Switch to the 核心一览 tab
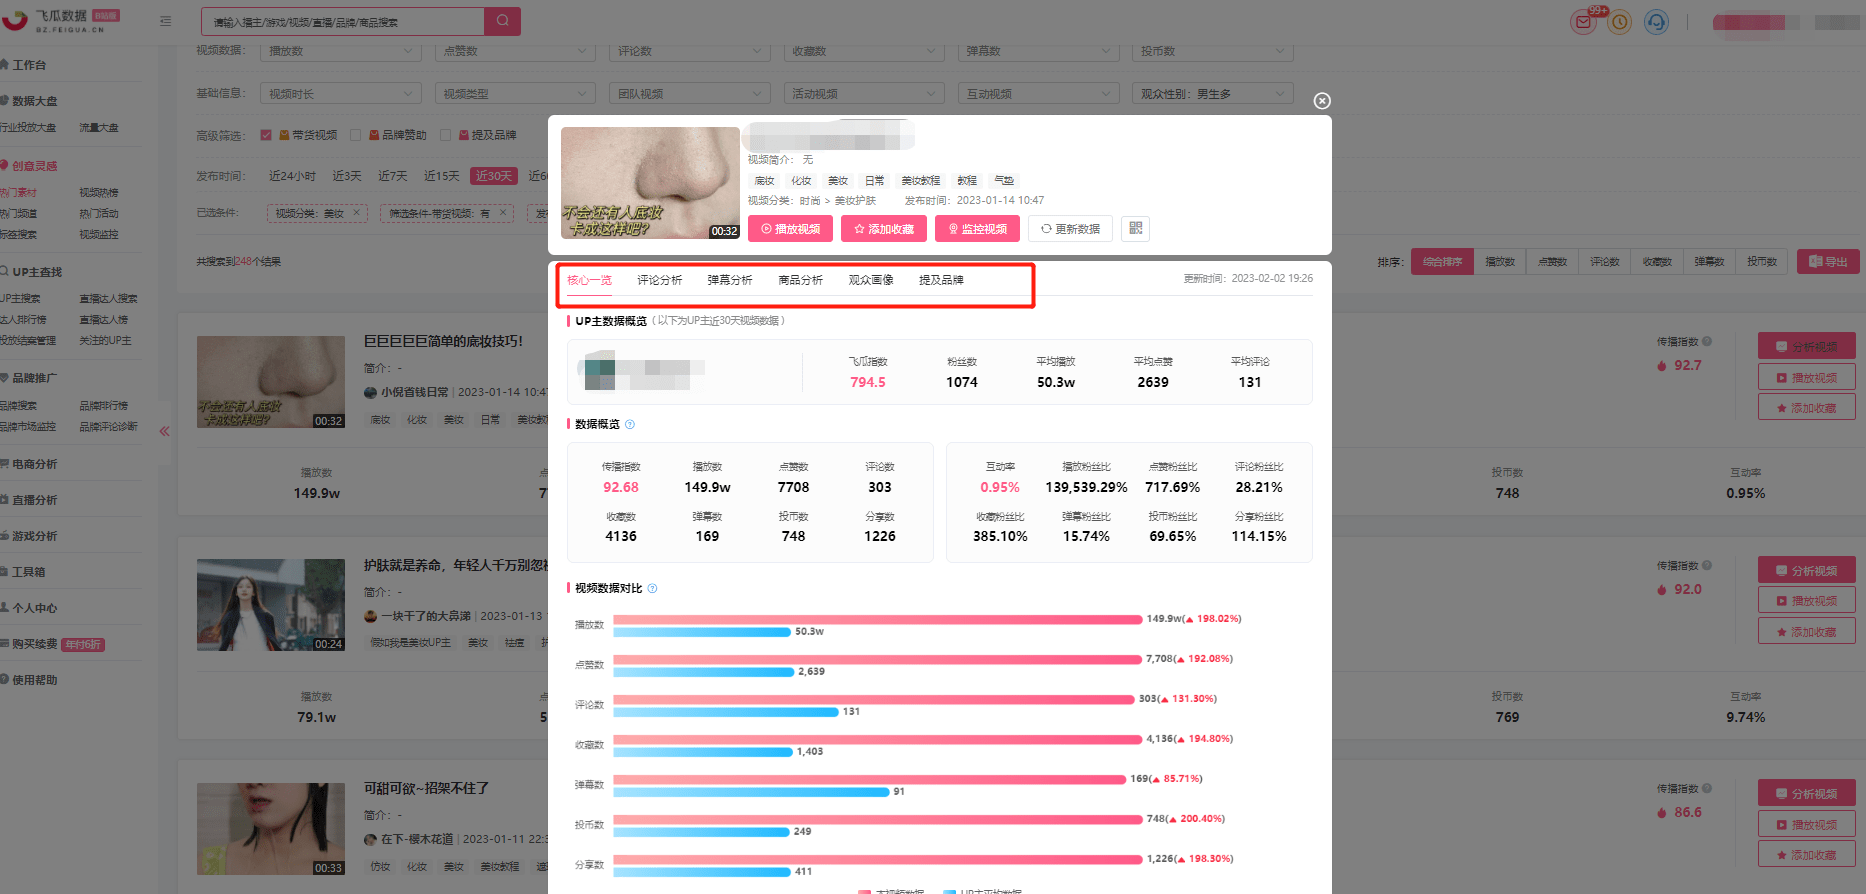The image size is (1866, 894). click(589, 280)
